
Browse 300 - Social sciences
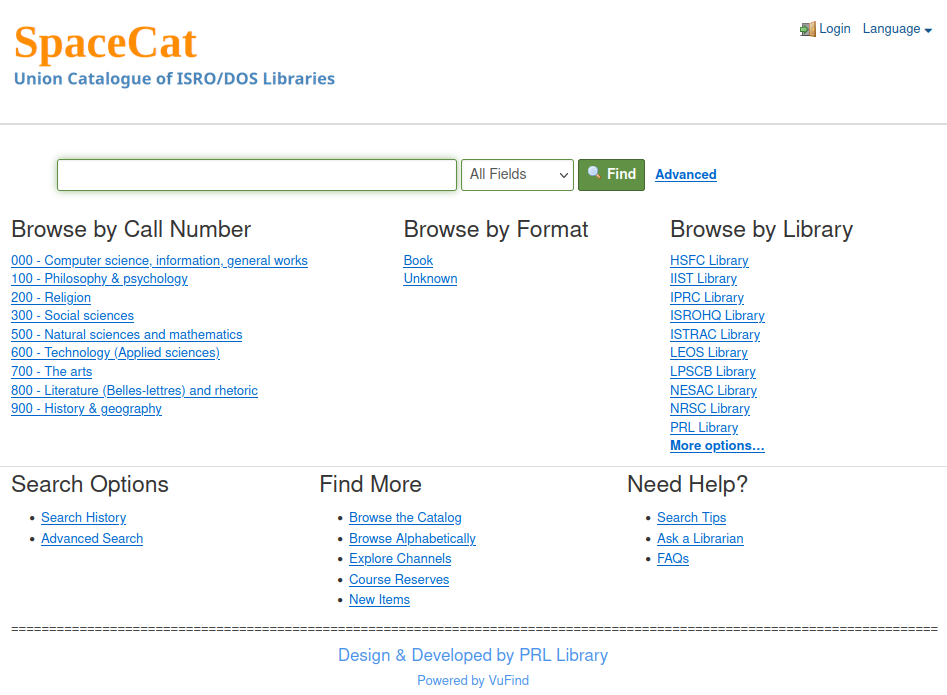point(72,315)
